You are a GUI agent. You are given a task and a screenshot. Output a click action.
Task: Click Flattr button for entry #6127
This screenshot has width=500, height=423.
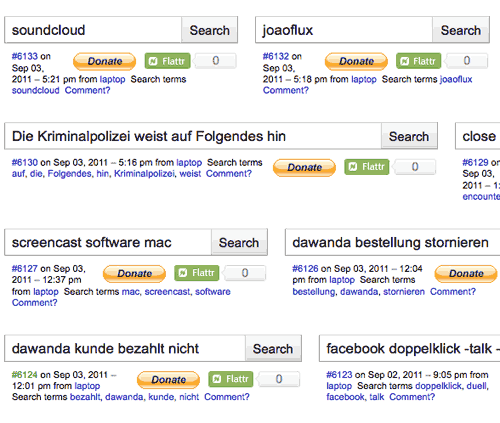[x=197, y=273]
